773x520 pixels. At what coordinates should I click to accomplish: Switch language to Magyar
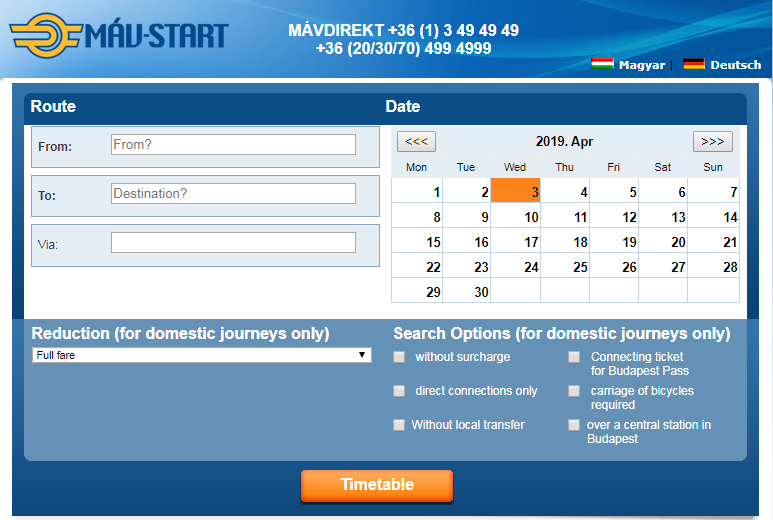641,65
